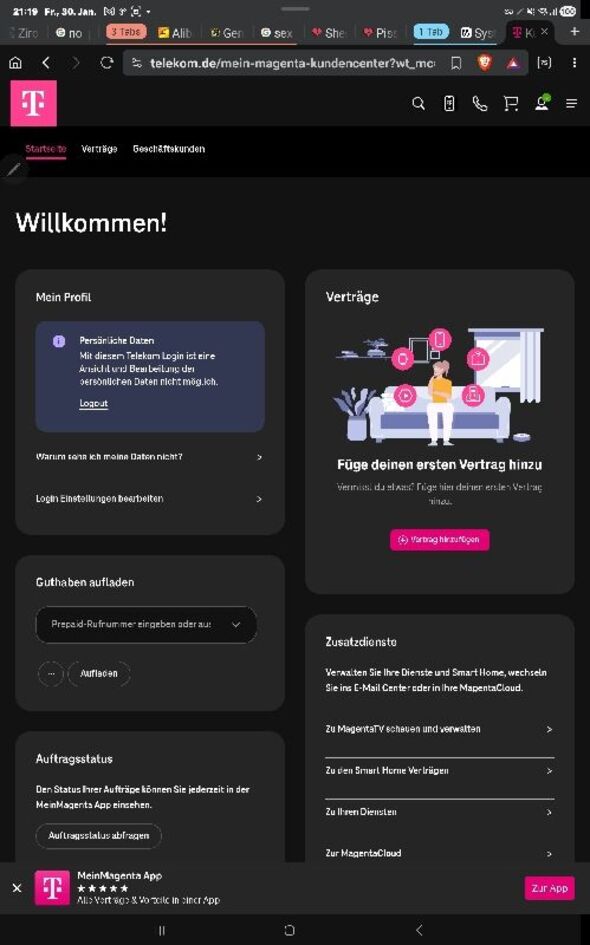This screenshot has width=590, height=945.
Task: Click the Logout link
Action: point(93,403)
